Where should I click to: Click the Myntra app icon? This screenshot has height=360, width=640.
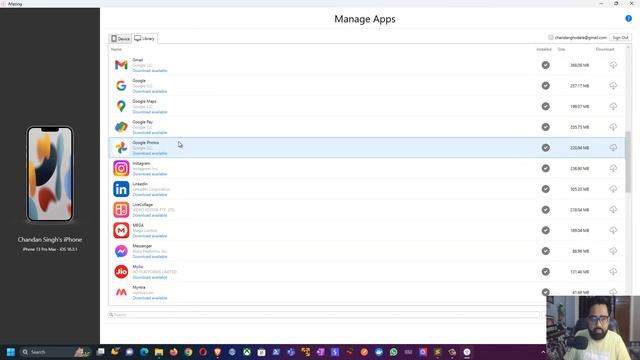(x=121, y=292)
